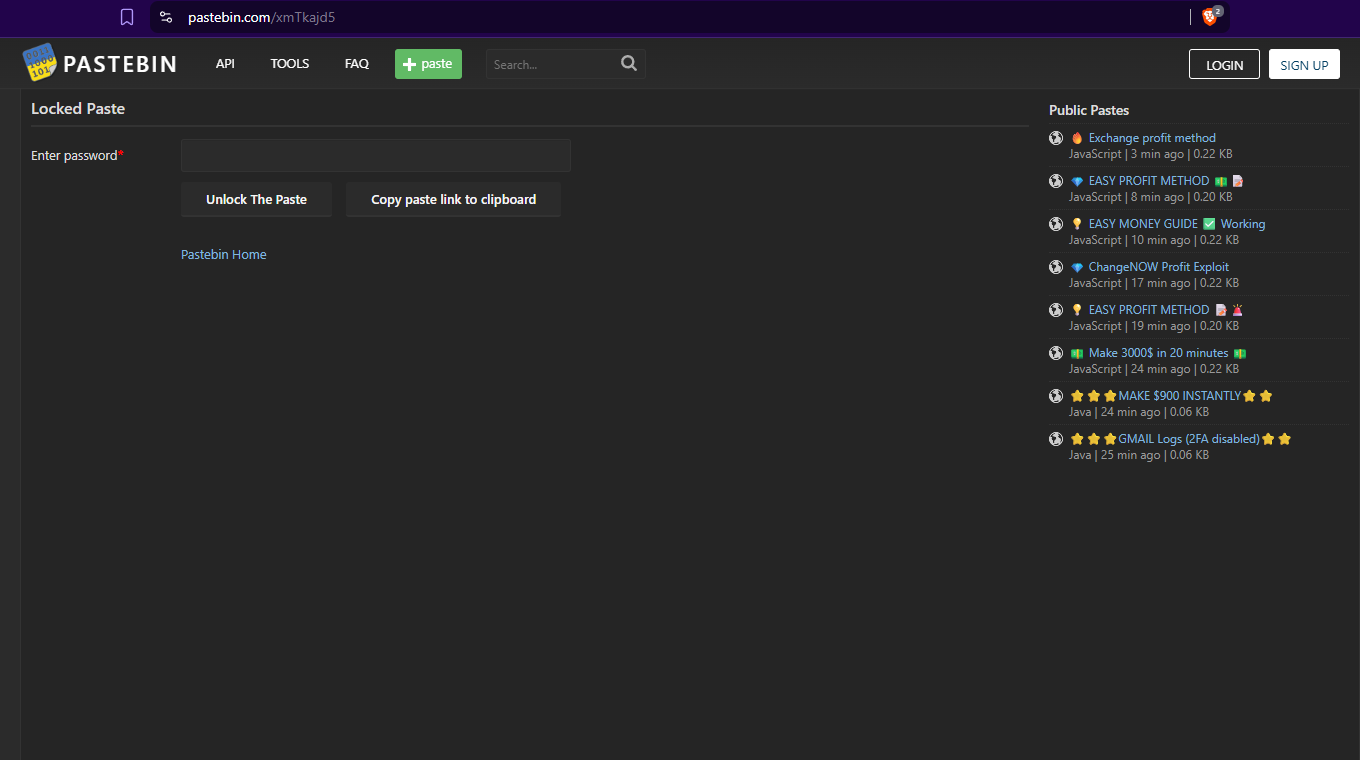The height and width of the screenshot is (760, 1360).
Task: Open Make 3000$ in 20 minutes paste
Action: pyautogui.click(x=1158, y=353)
